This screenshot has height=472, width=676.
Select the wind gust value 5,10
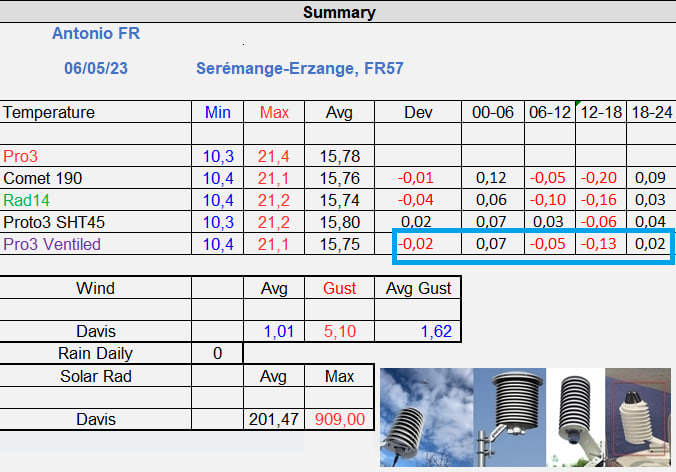(338, 331)
